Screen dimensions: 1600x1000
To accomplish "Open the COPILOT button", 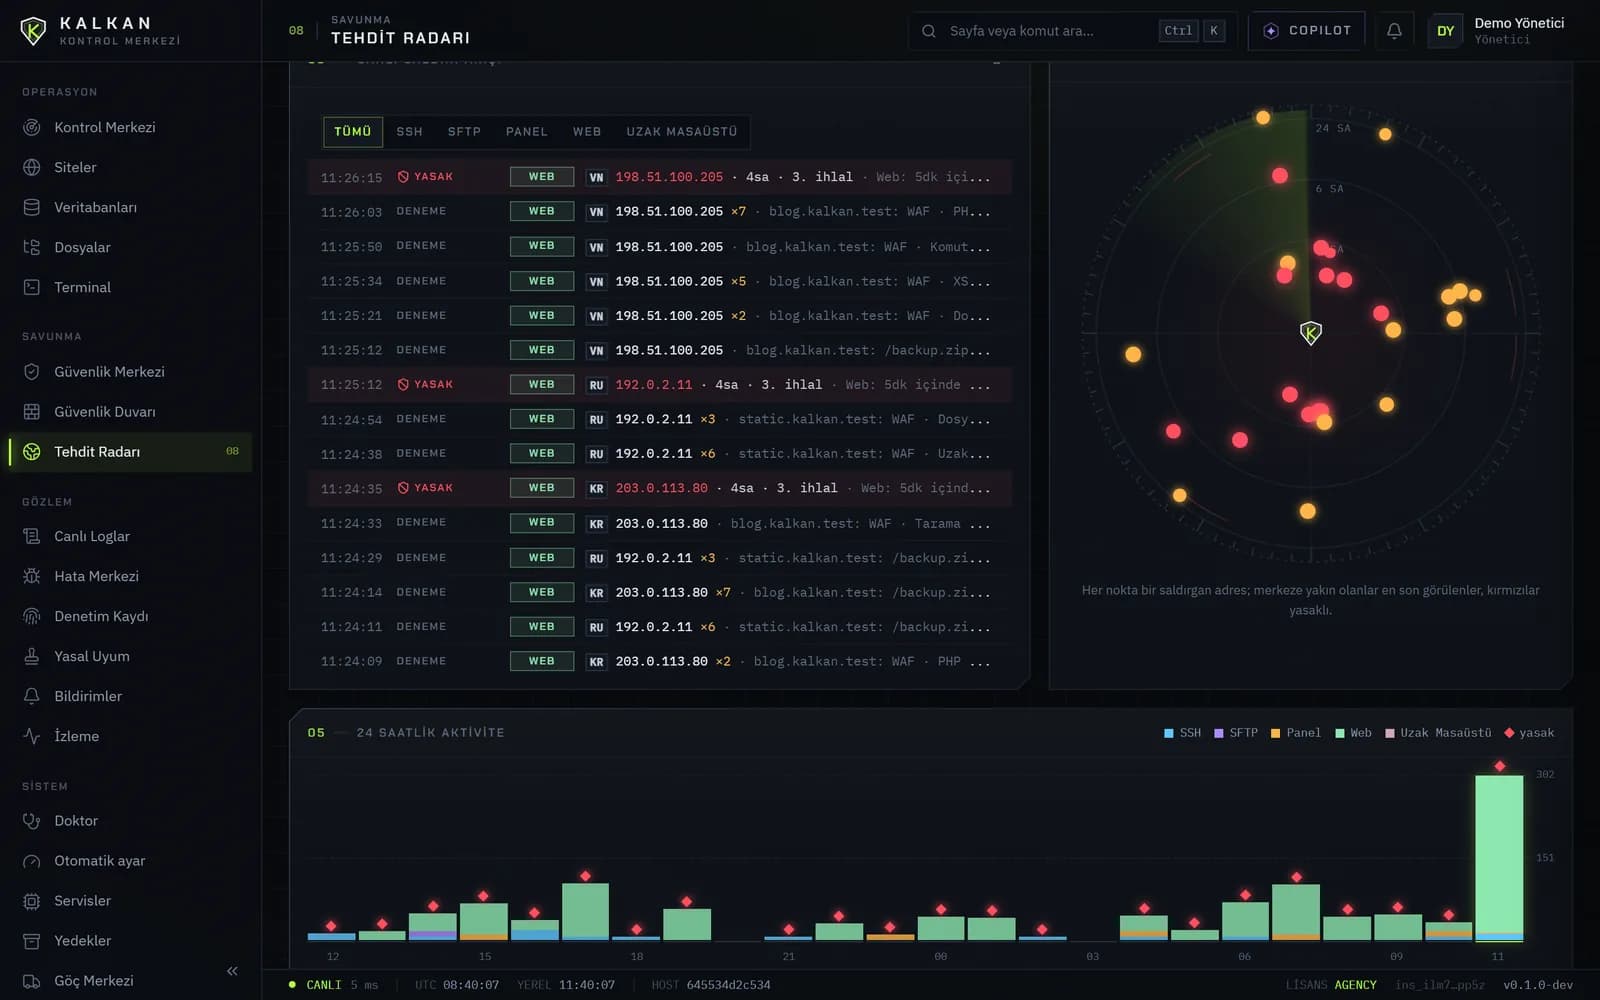I will pos(1307,31).
